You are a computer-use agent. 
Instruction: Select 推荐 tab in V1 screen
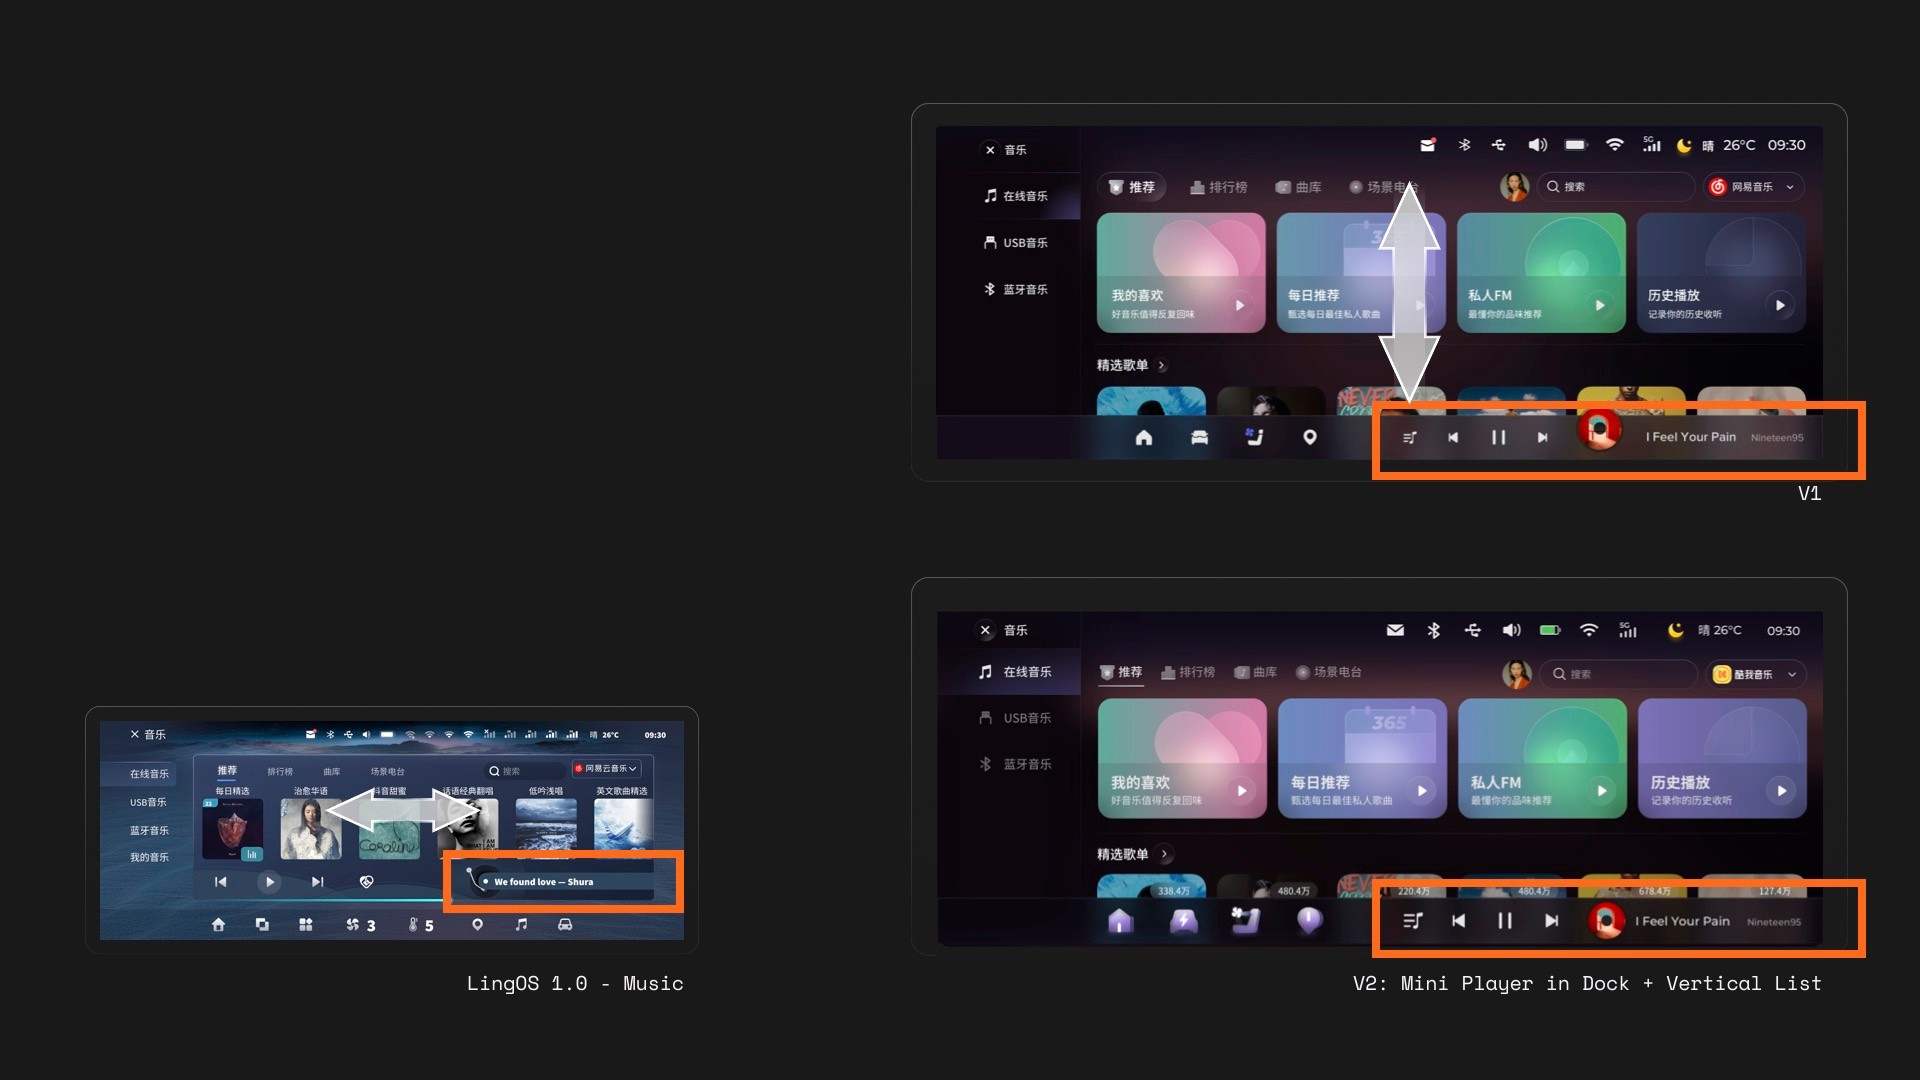(1132, 187)
